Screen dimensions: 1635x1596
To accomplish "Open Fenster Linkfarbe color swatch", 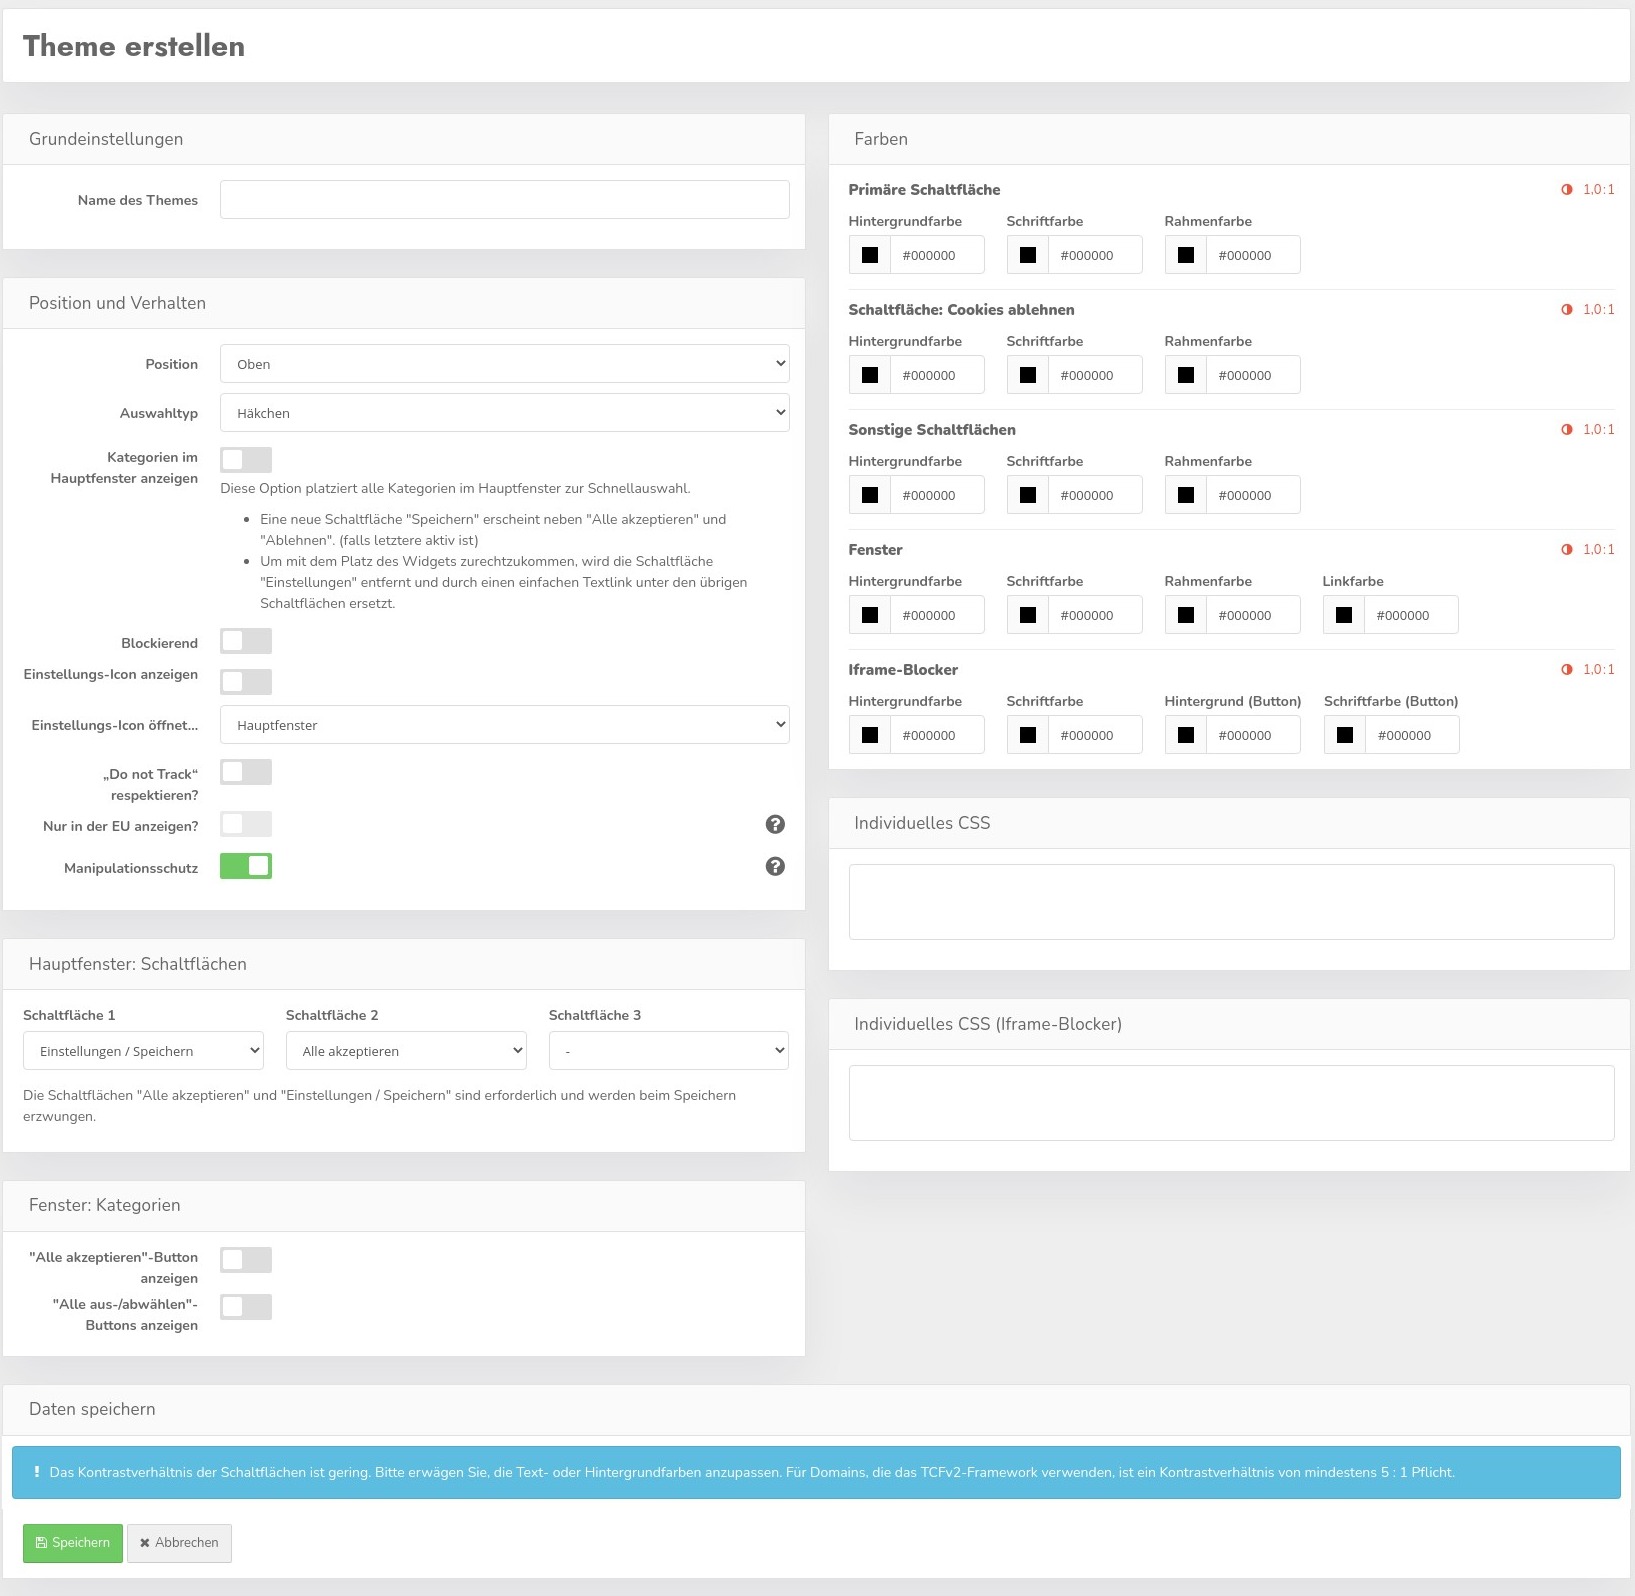I will (1344, 615).
